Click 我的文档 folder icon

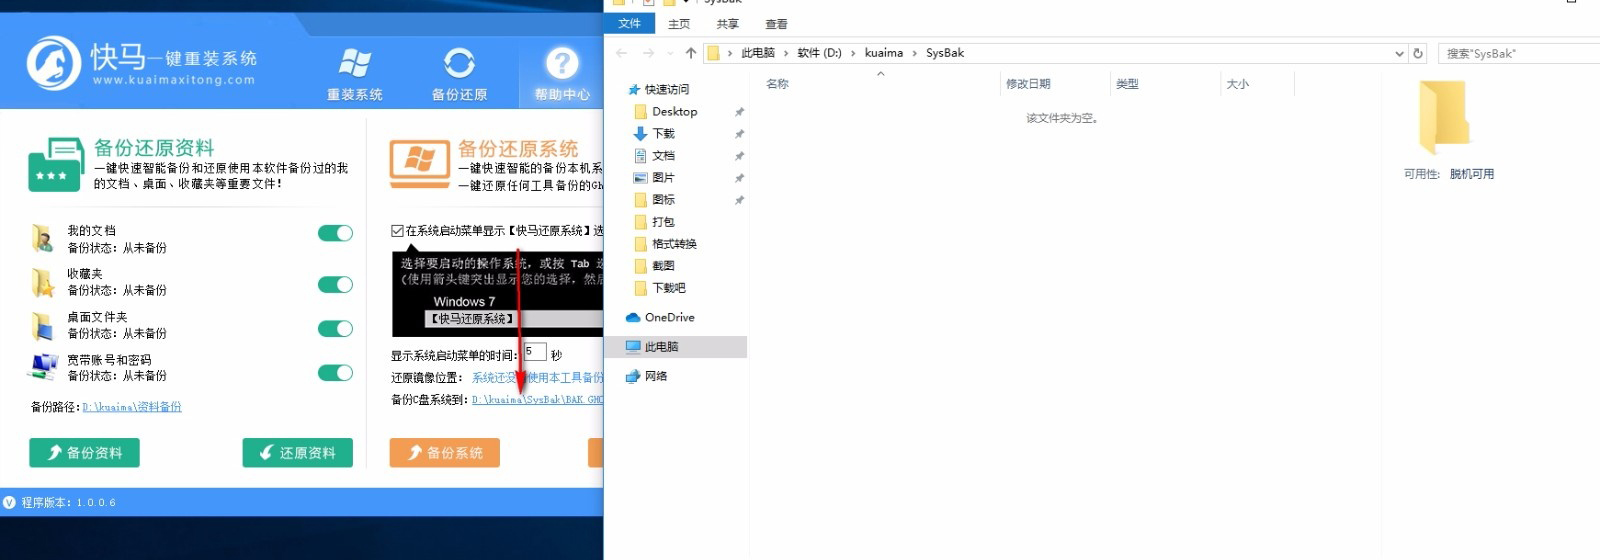42,238
